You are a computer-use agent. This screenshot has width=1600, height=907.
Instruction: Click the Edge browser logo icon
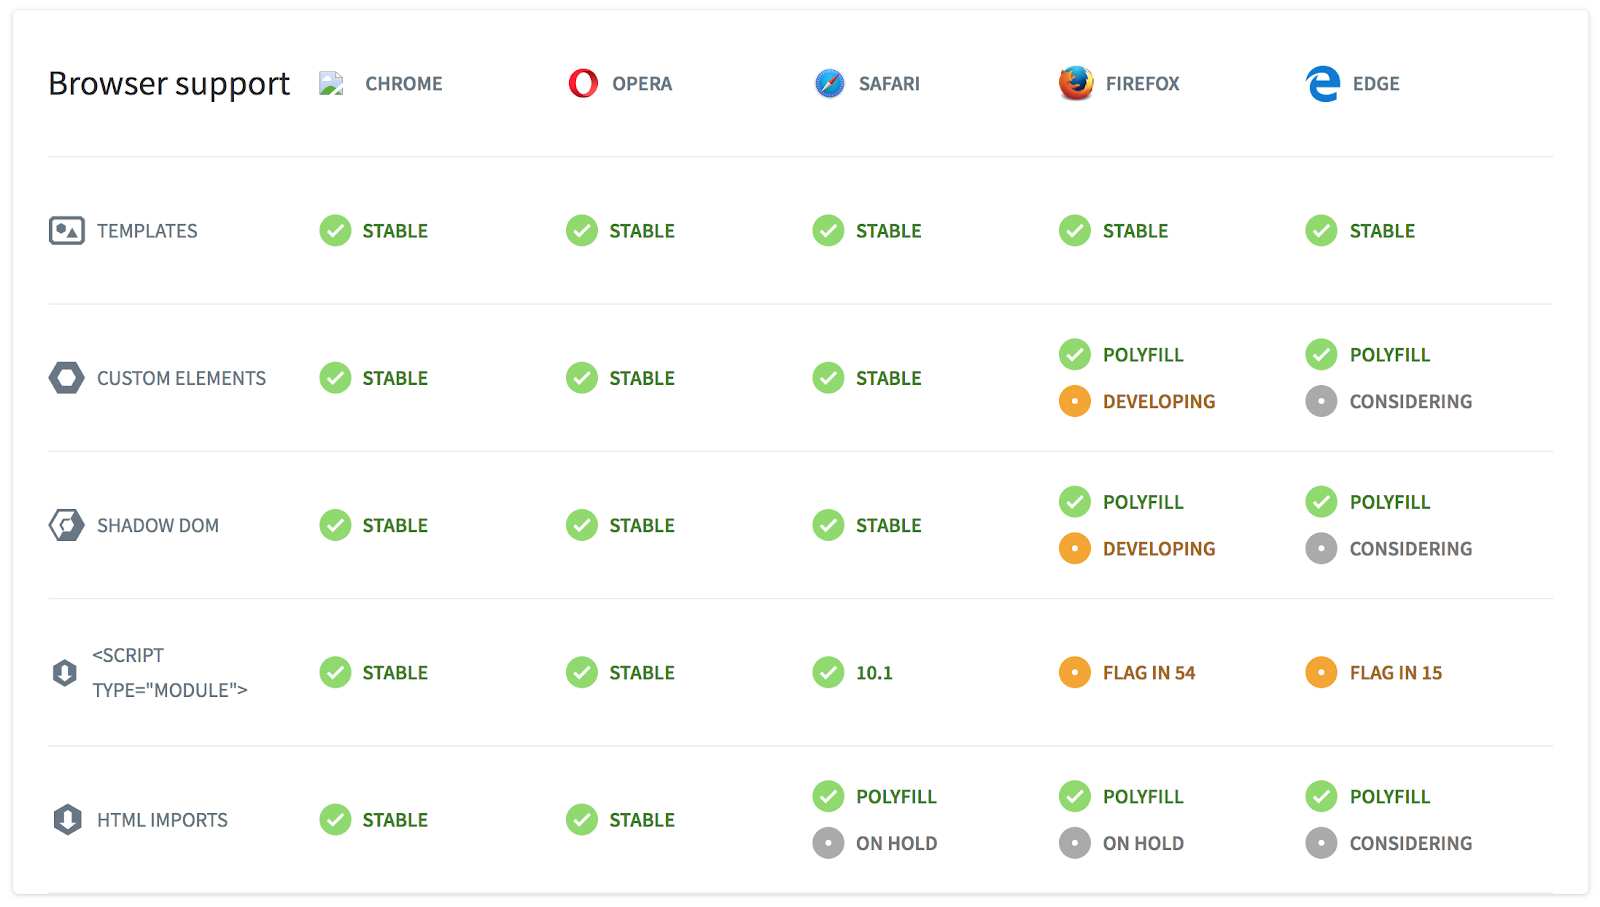point(1322,84)
